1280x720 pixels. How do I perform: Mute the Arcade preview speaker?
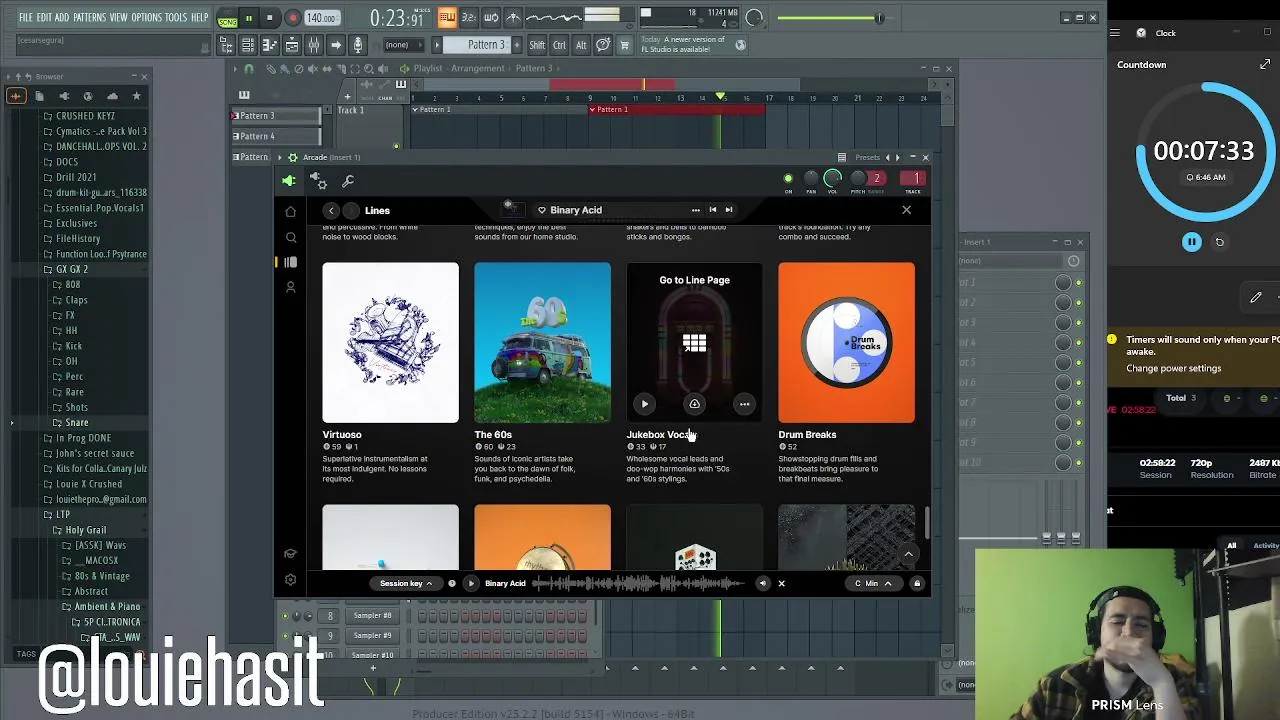762,583
